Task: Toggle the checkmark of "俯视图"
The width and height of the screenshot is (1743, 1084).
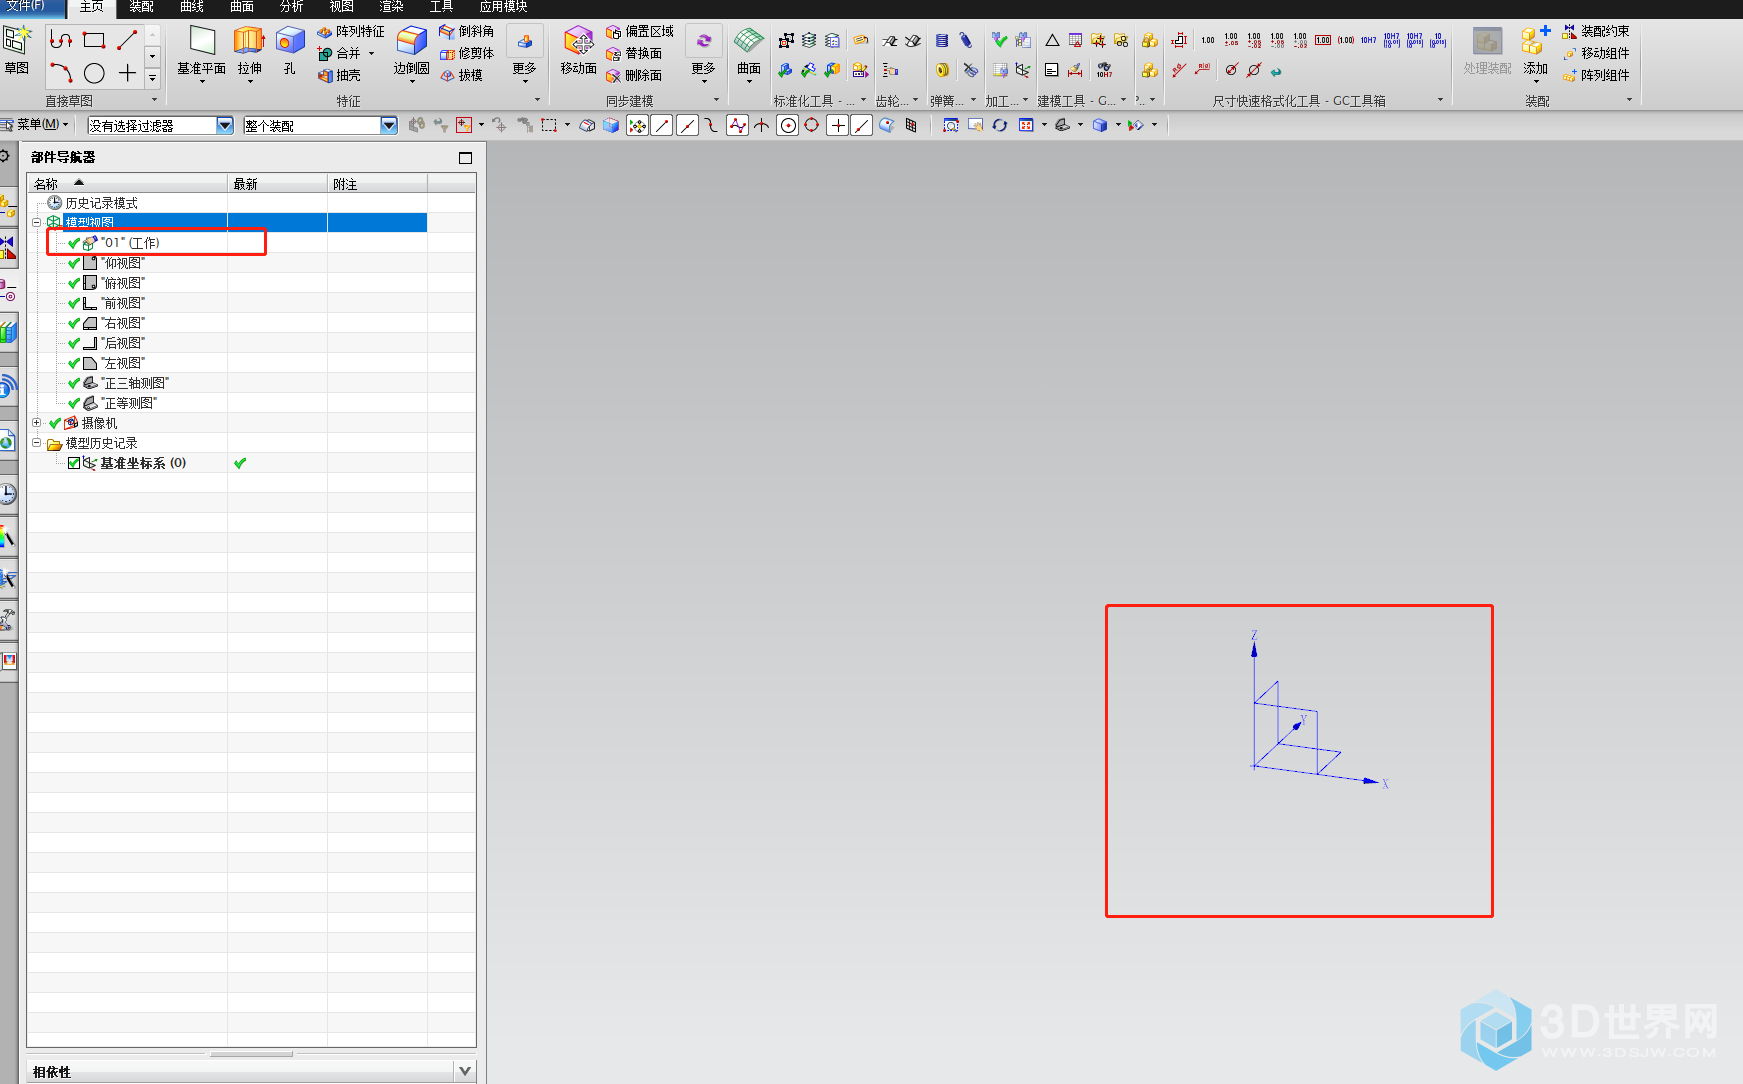Action: pyautogui.click(x=74, y=283)
